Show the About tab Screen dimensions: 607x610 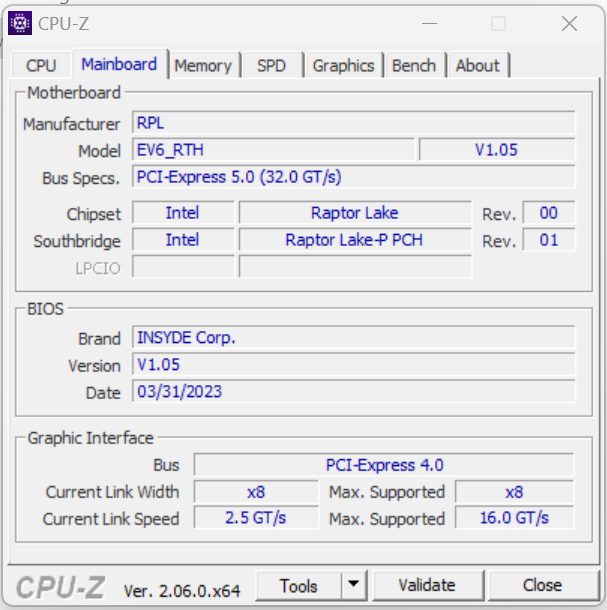[477, 66]
